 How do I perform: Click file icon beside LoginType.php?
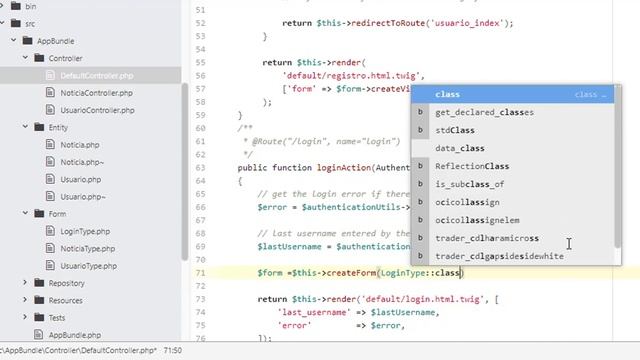pos(50,231)
